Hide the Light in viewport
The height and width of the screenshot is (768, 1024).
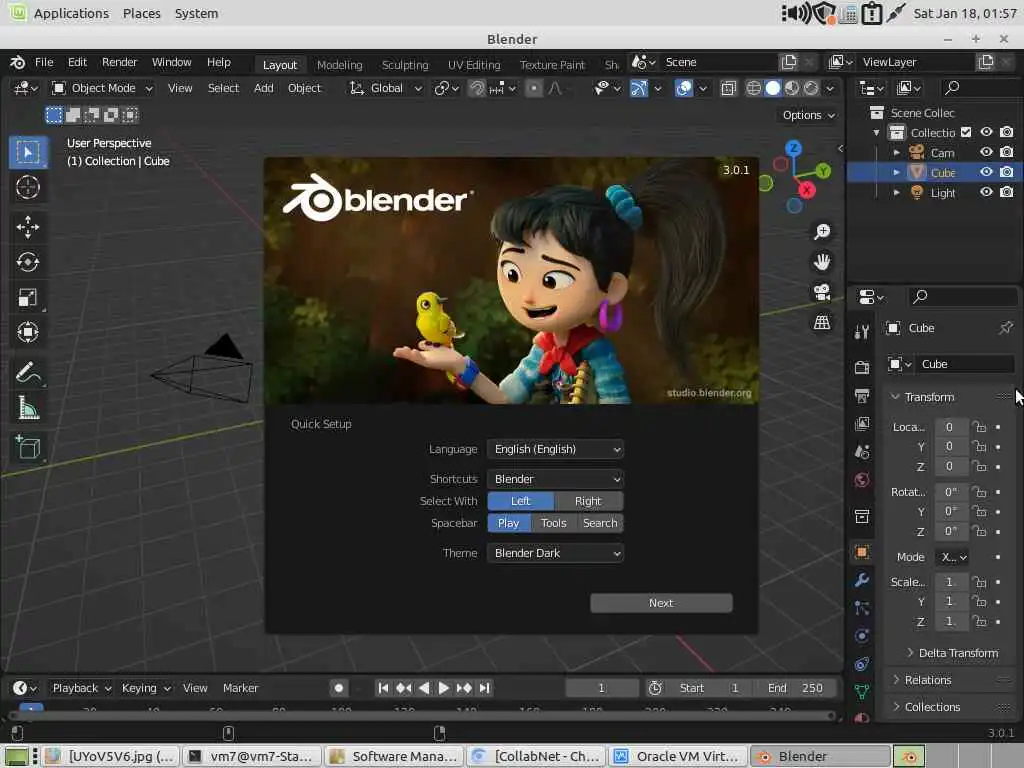pos(986,192)
